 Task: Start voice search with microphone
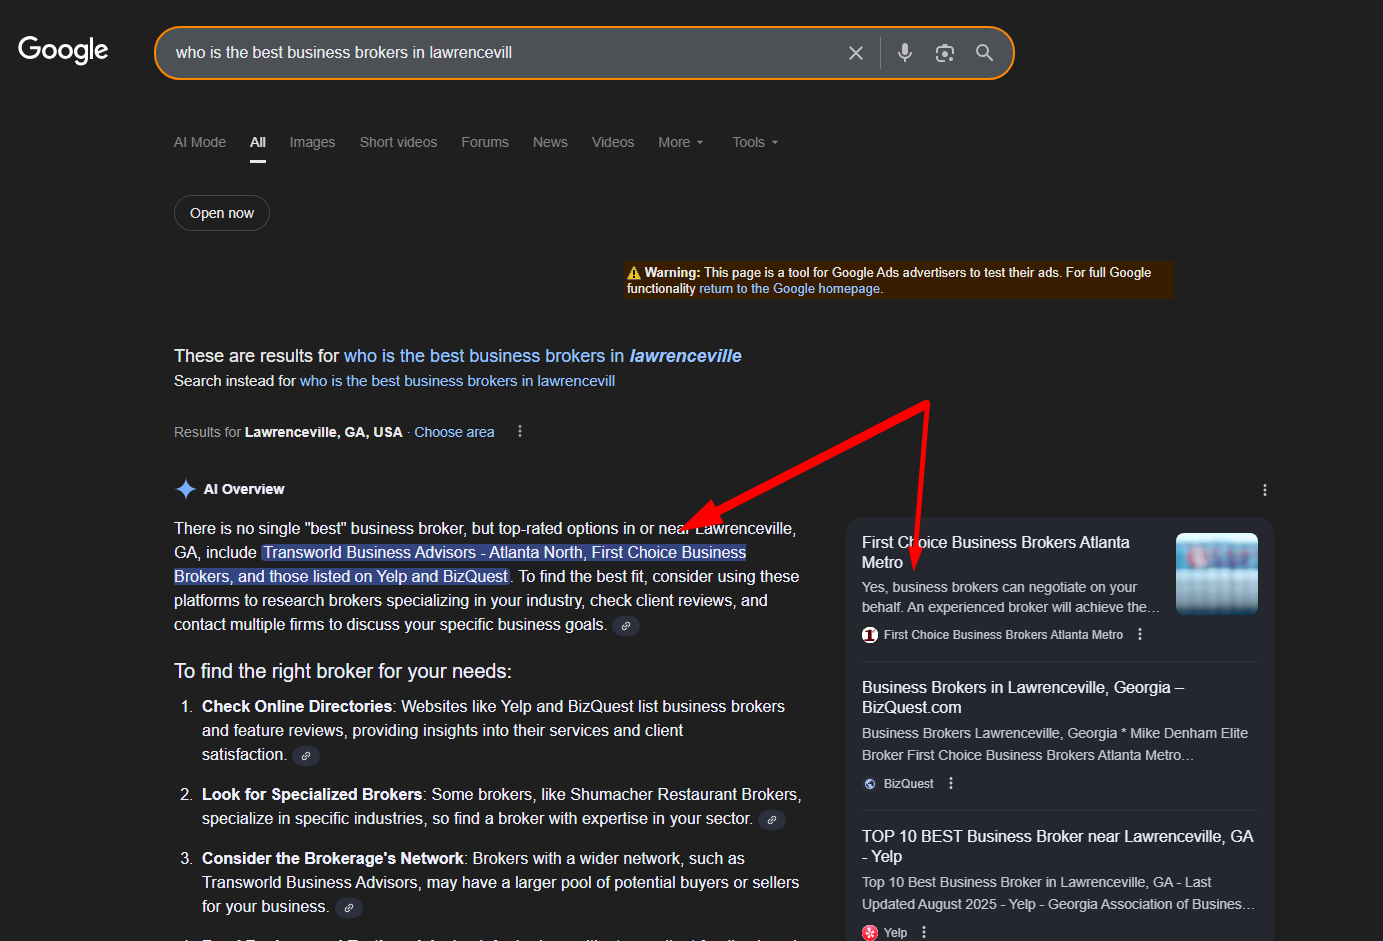(905, 53)
